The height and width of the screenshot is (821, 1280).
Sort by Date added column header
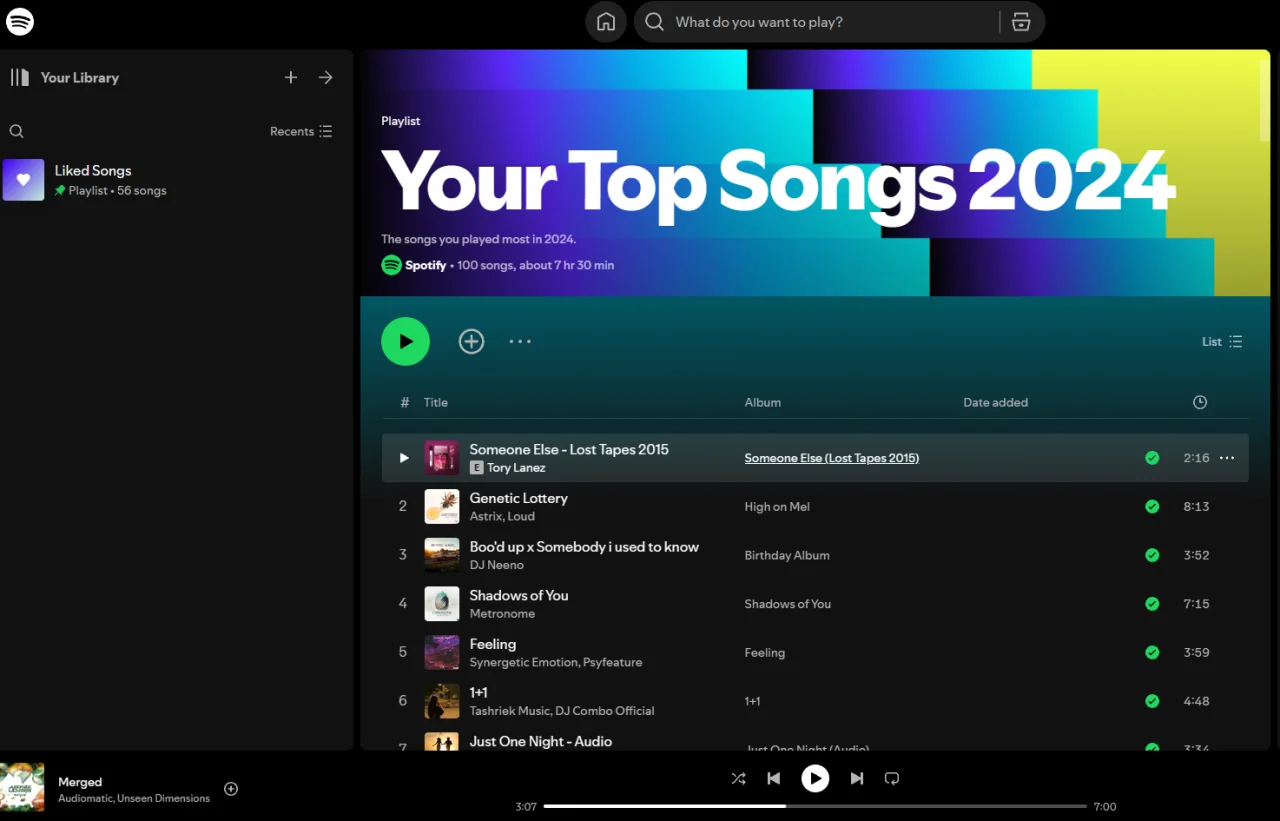click(995, 402)
